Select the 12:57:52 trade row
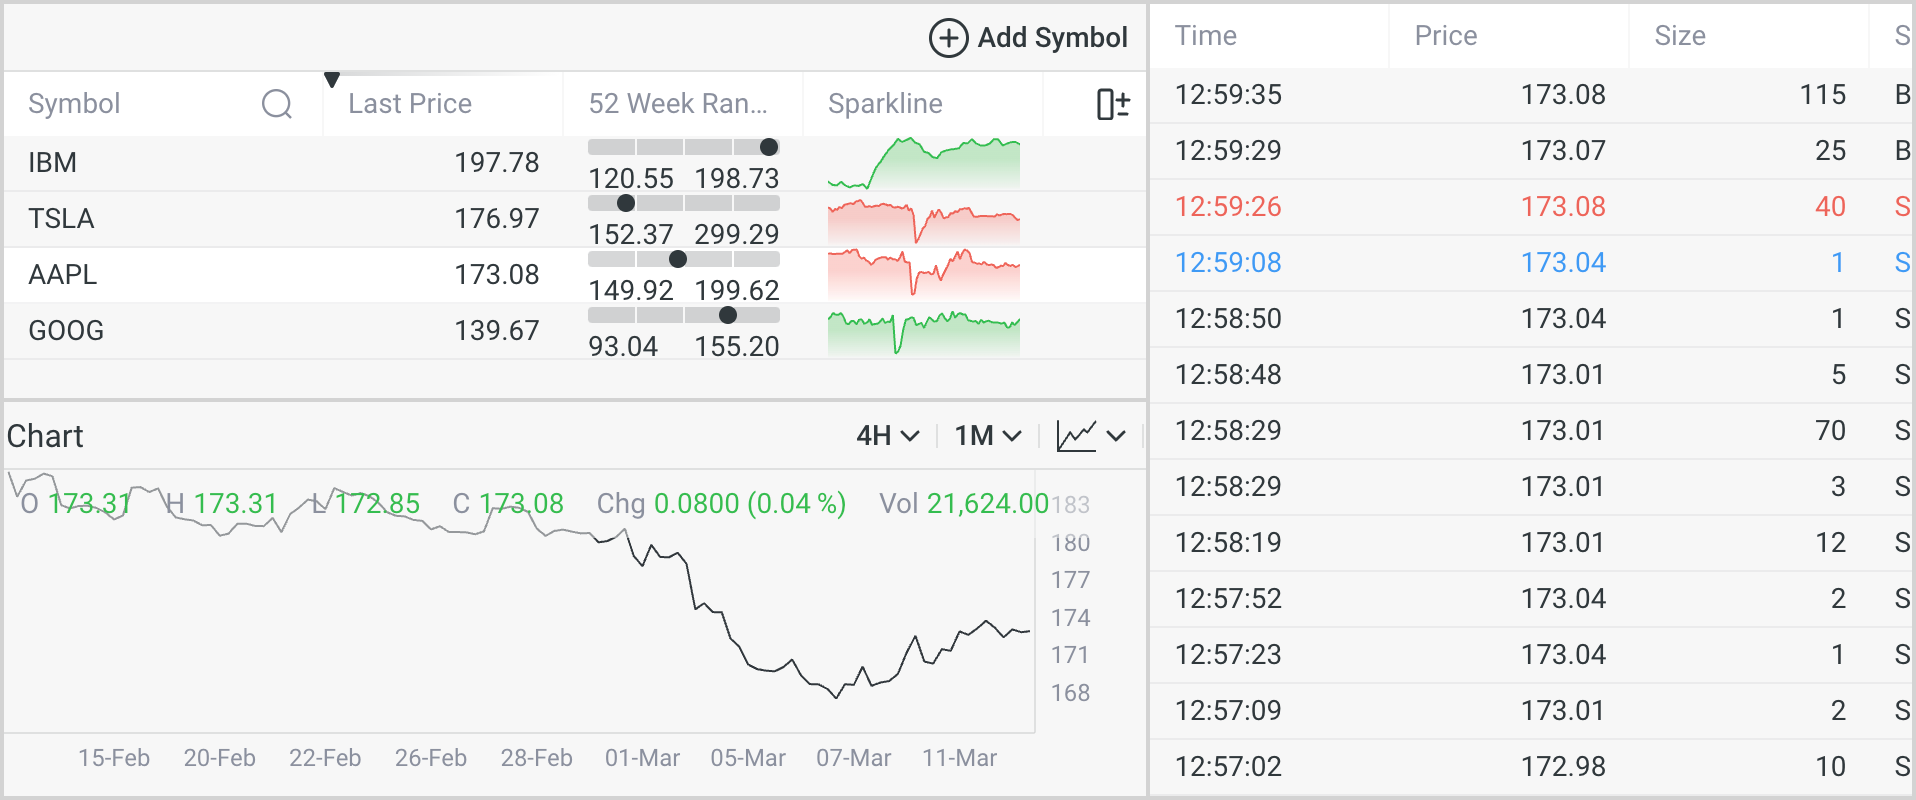Viewport: 1916px width, 800px height. coord(1531,599)
